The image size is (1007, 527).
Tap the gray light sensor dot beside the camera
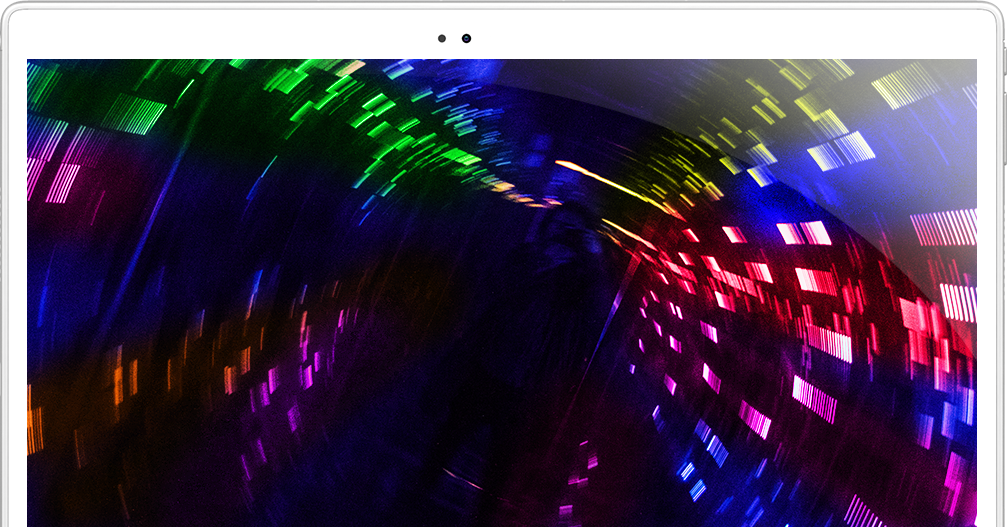click(442, 38)
